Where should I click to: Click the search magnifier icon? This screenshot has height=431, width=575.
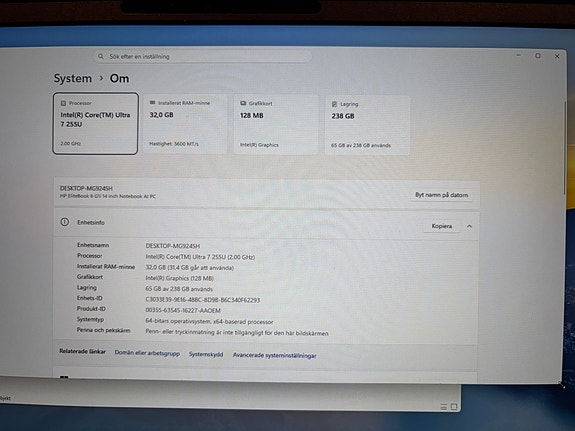100,56
